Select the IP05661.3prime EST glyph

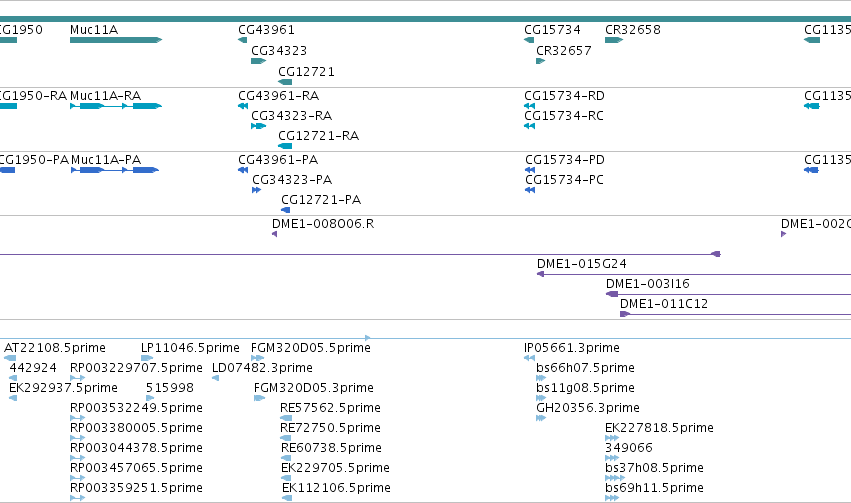tap(530, 358)
